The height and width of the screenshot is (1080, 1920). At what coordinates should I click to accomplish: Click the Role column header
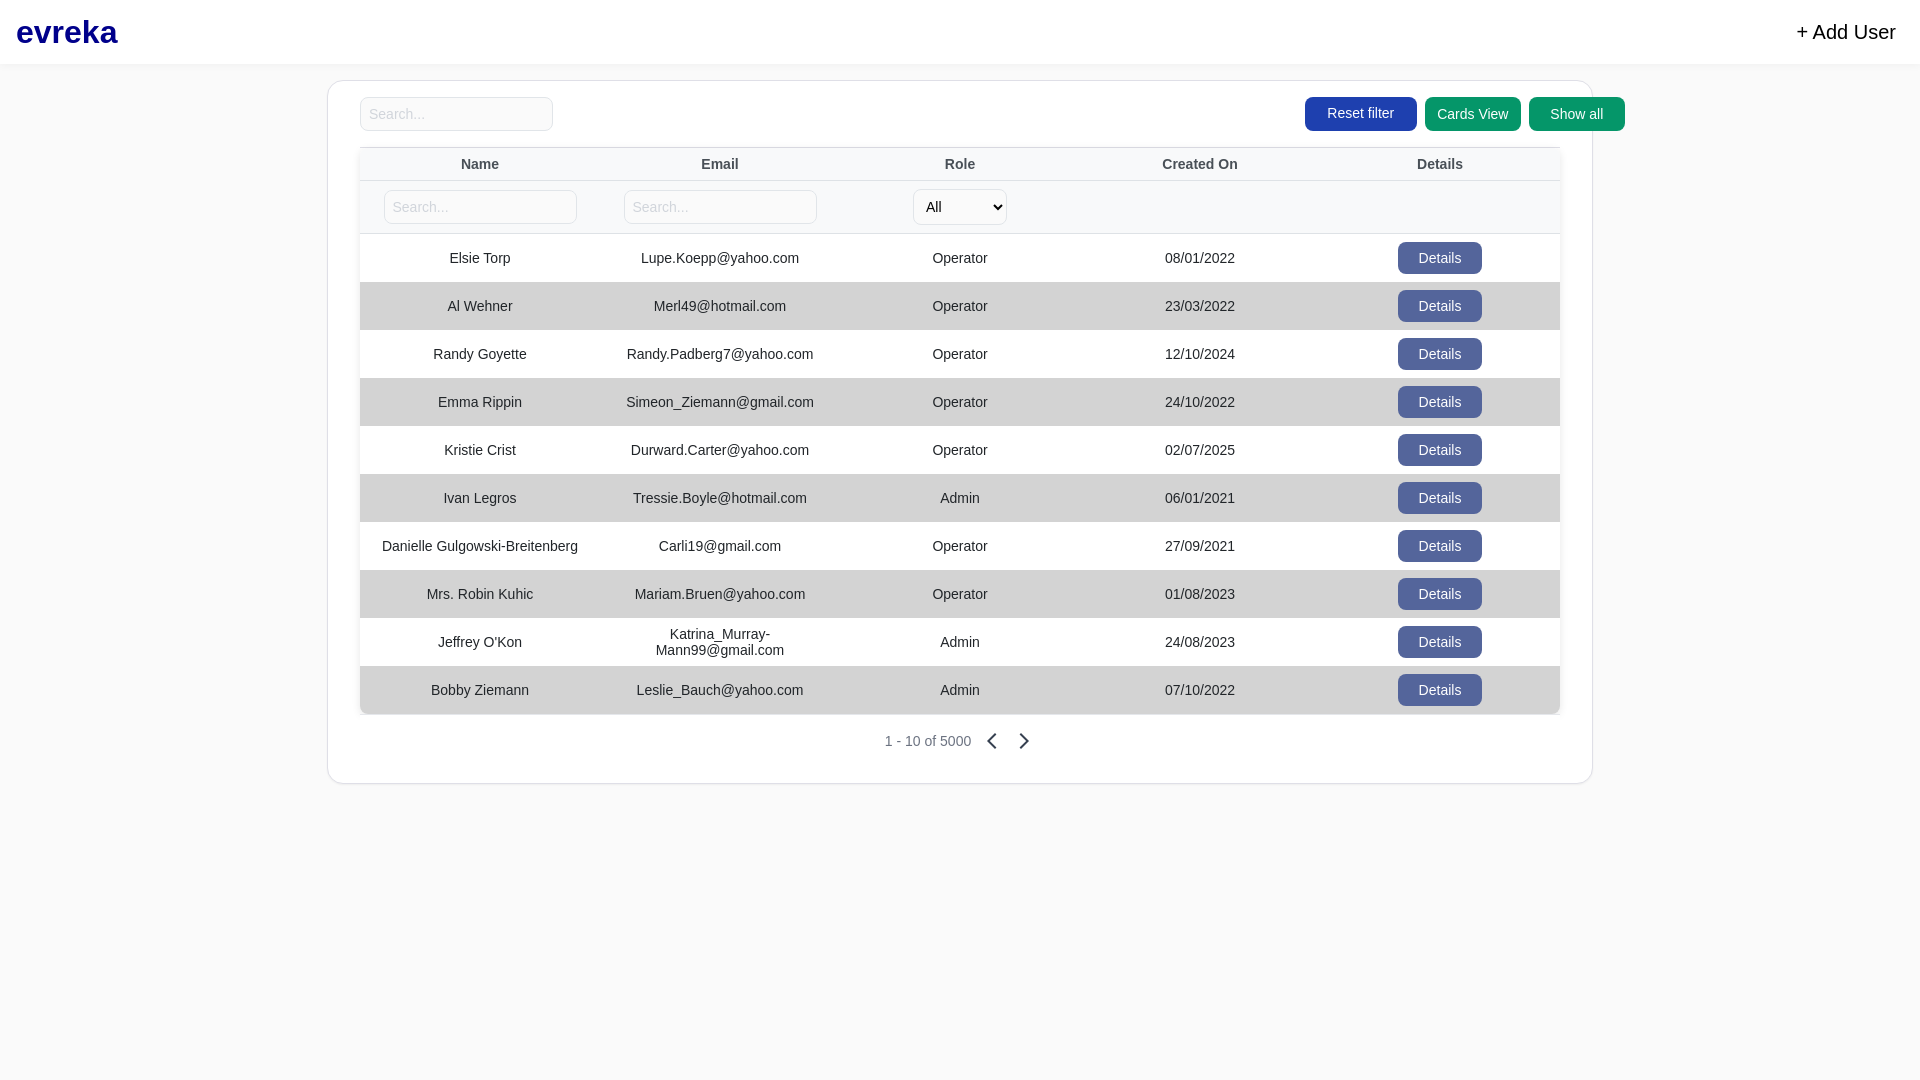(x=960, y=164)
